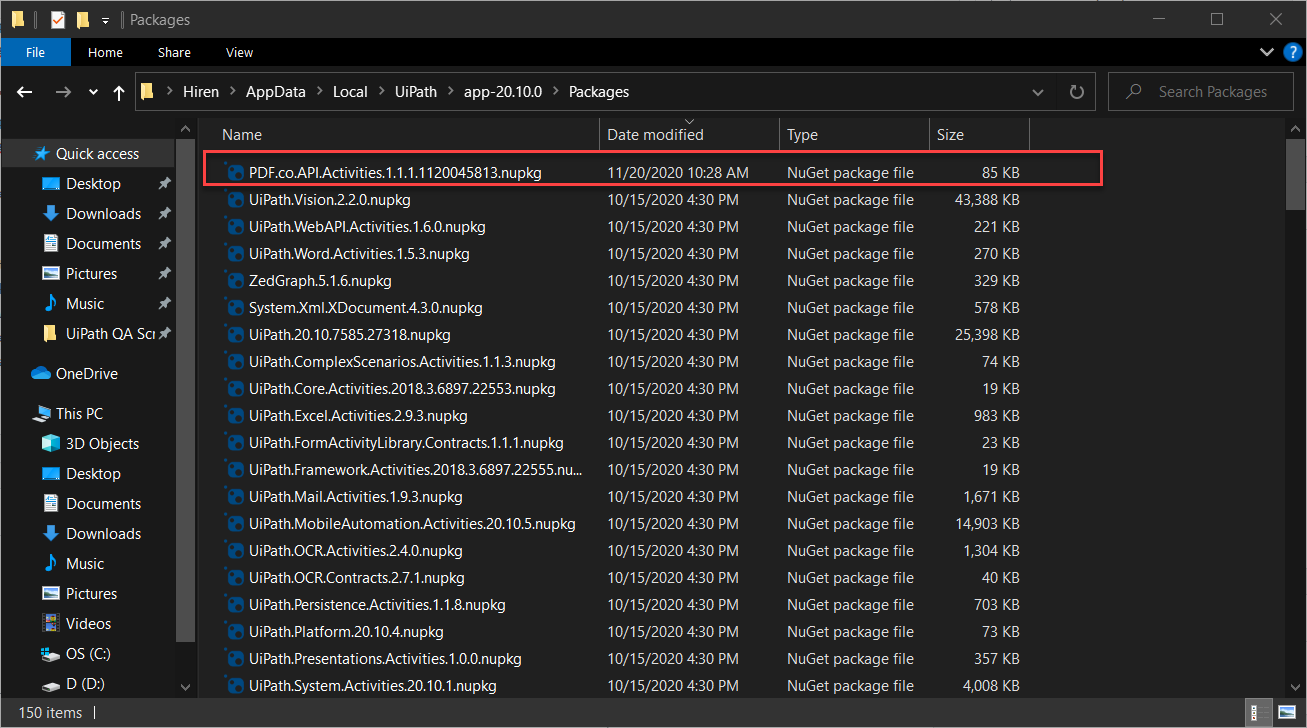Viewport: 1307px width, 728px height.
Task: Click the New Folder quick access icon
Action: (83, 19)
